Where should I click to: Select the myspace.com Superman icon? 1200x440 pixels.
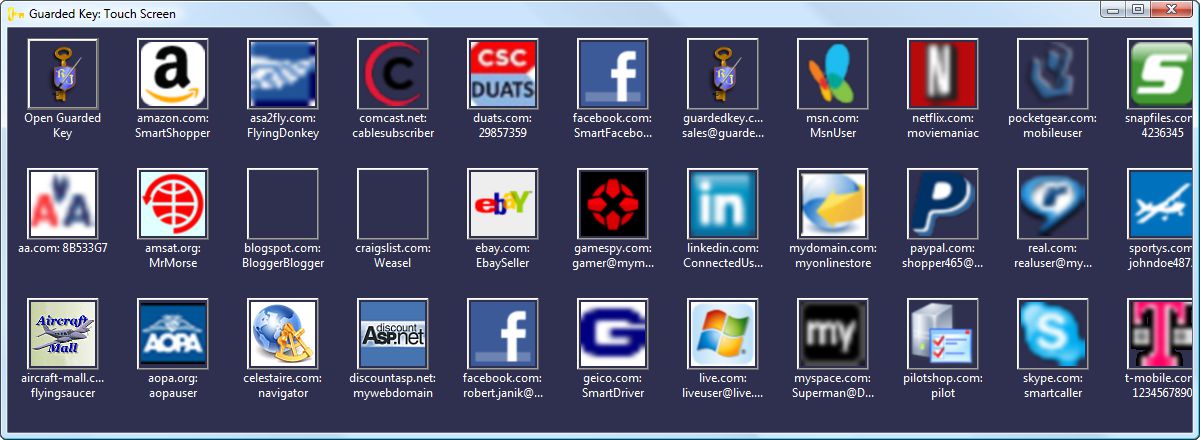click(x=833, y=334)
